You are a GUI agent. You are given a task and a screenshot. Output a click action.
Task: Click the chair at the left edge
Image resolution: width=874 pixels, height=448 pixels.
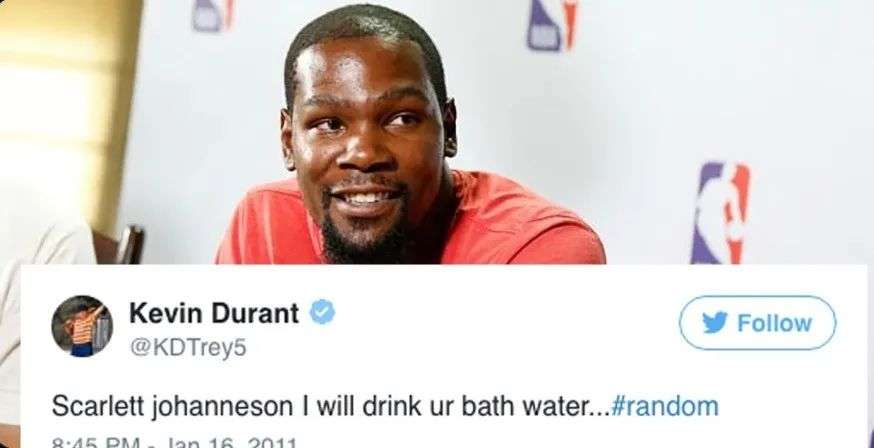(119, 244)
